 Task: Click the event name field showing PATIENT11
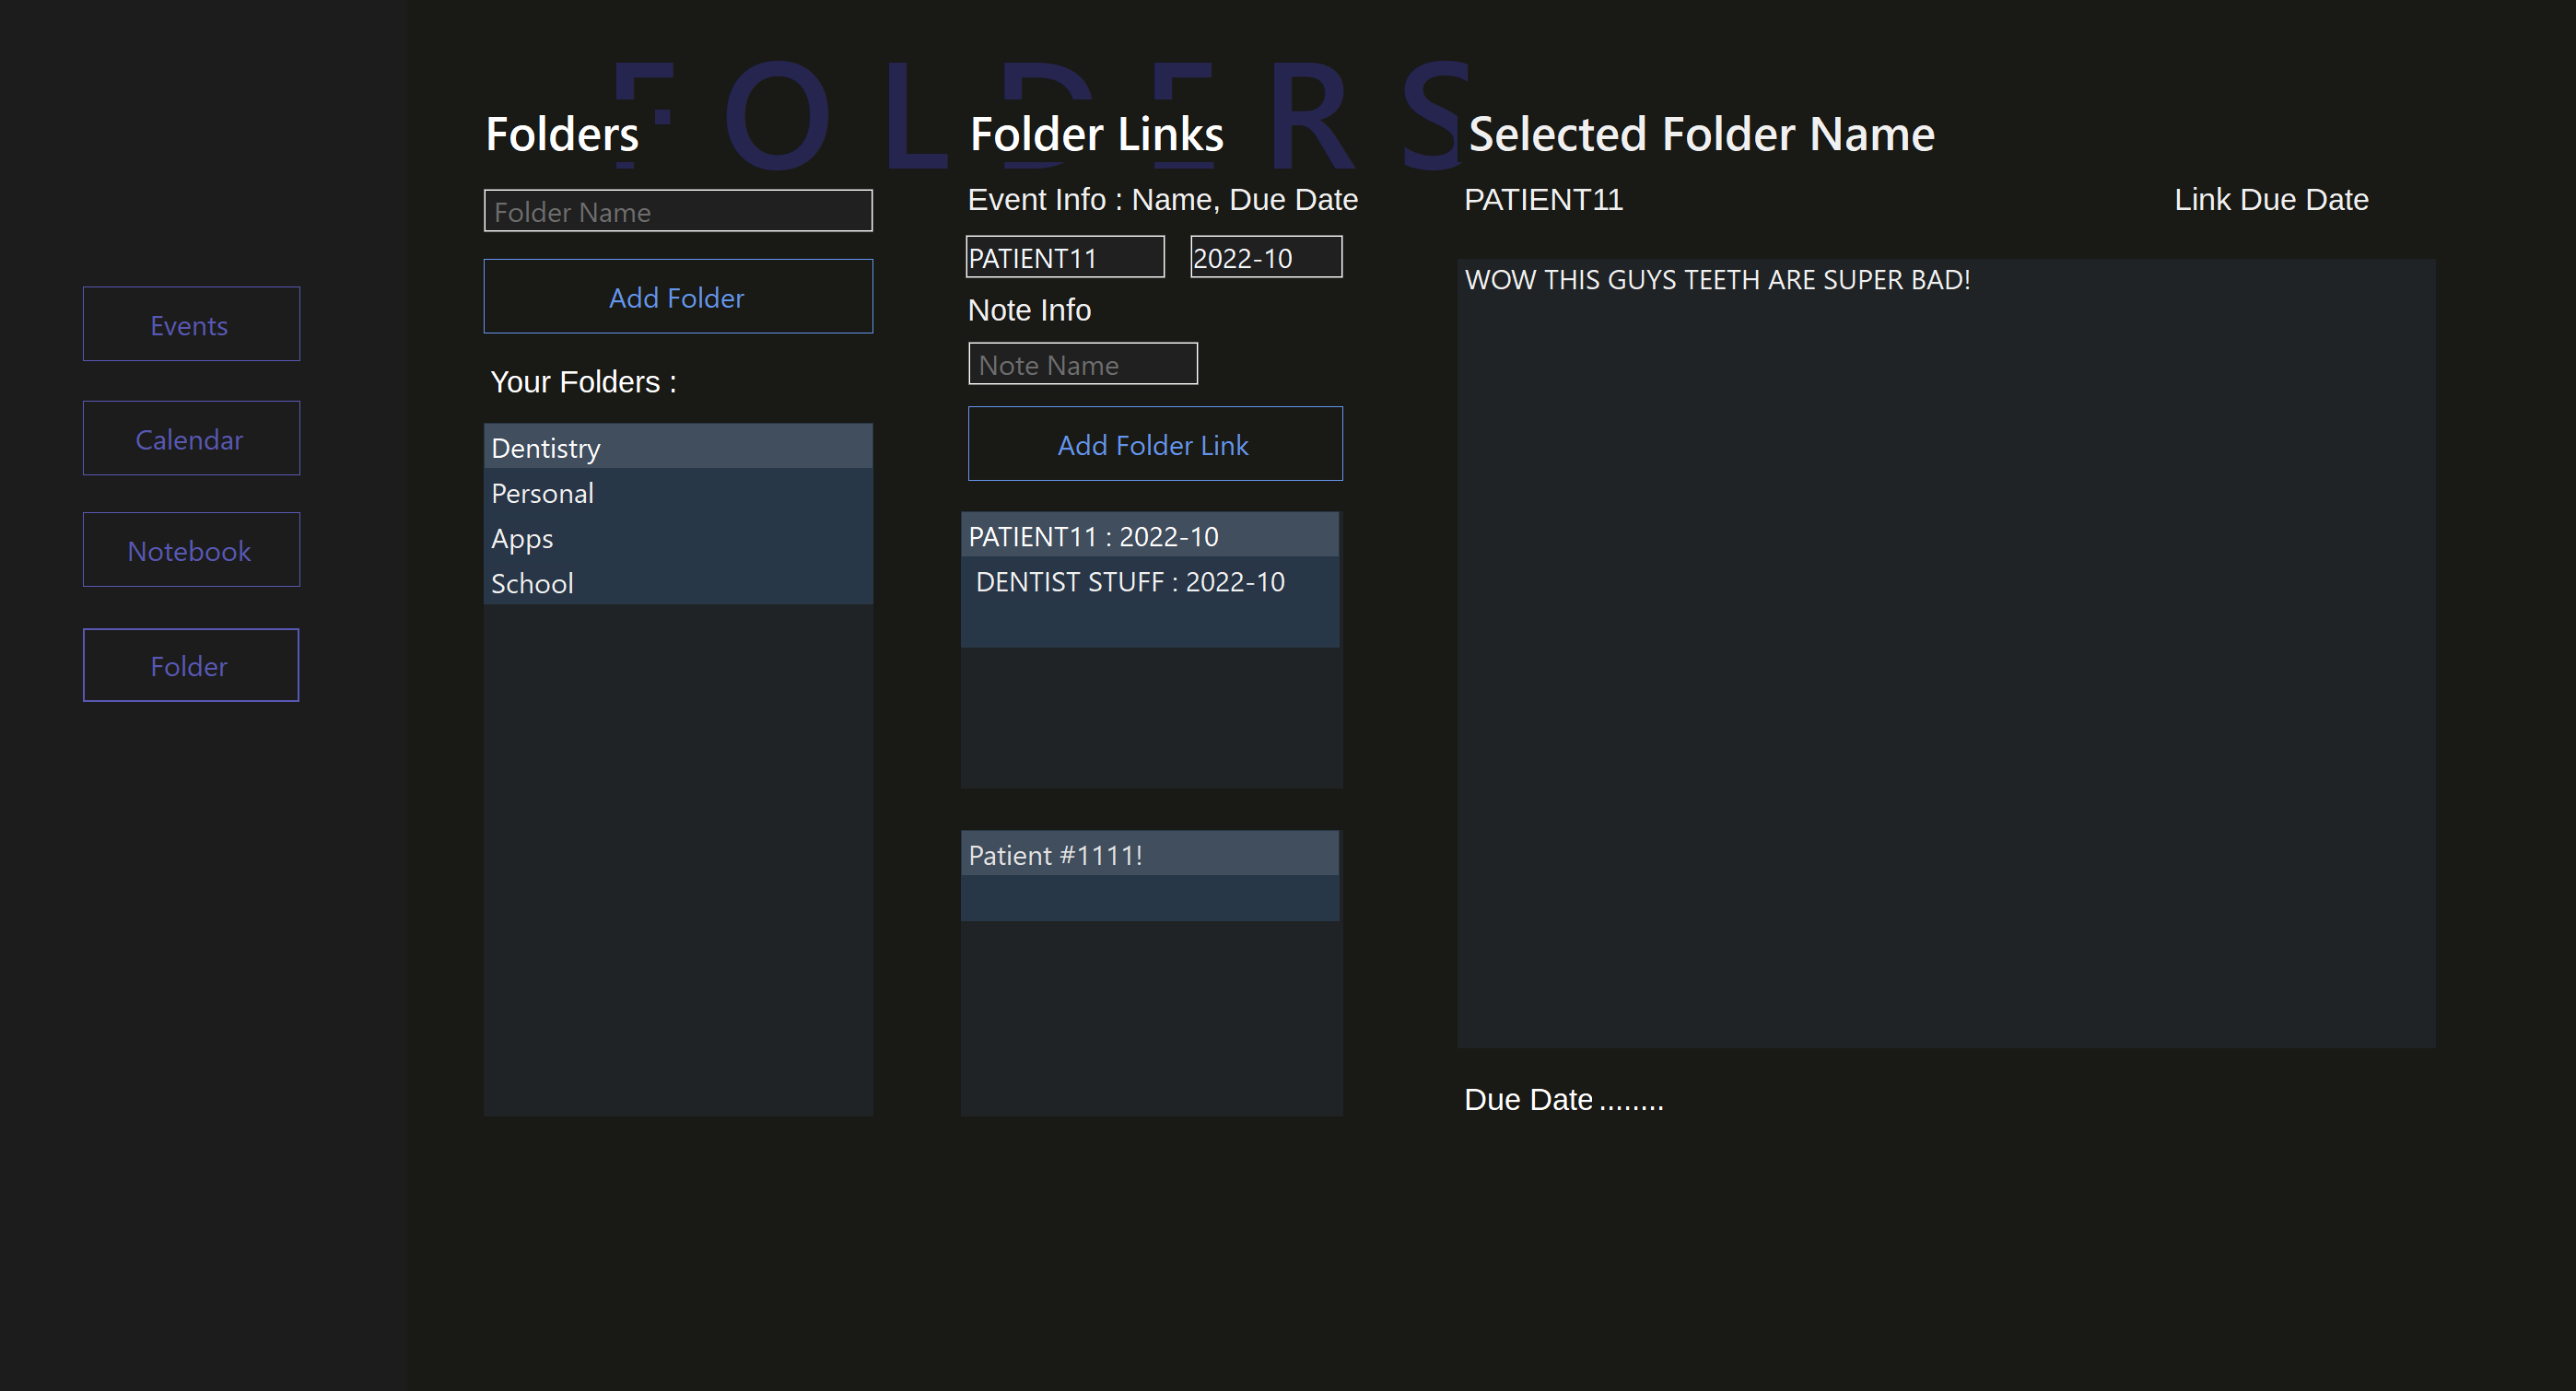tap(1064, 256)
